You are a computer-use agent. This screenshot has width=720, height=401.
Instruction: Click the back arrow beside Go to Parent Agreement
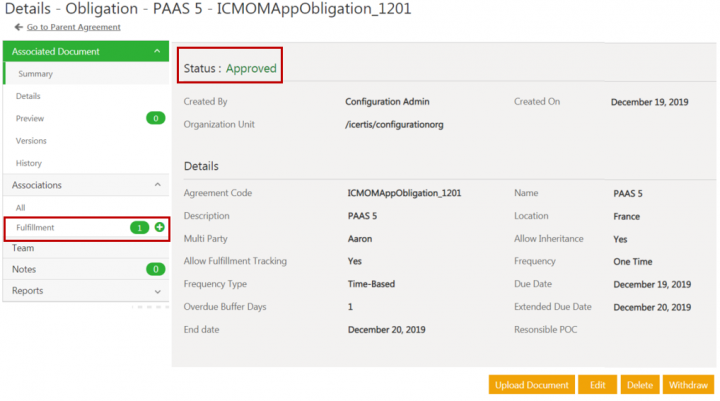18,27
